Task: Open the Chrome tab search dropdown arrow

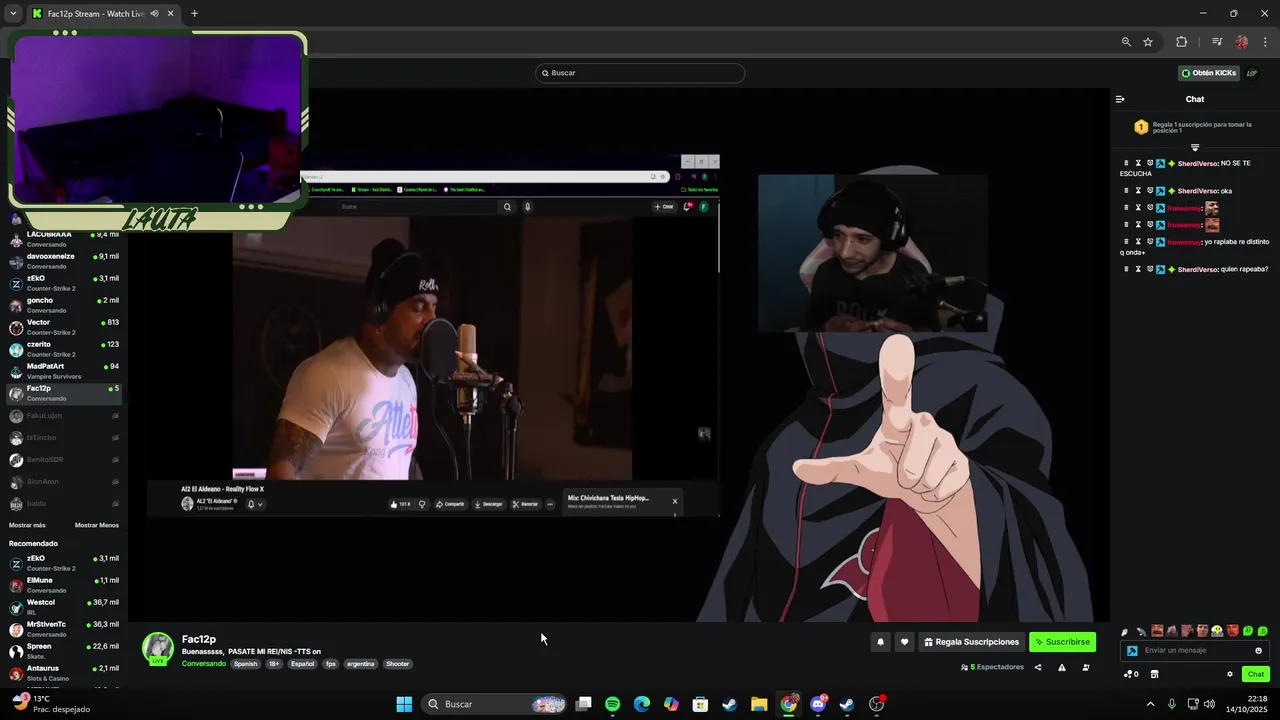Action: tap(13, 14)
